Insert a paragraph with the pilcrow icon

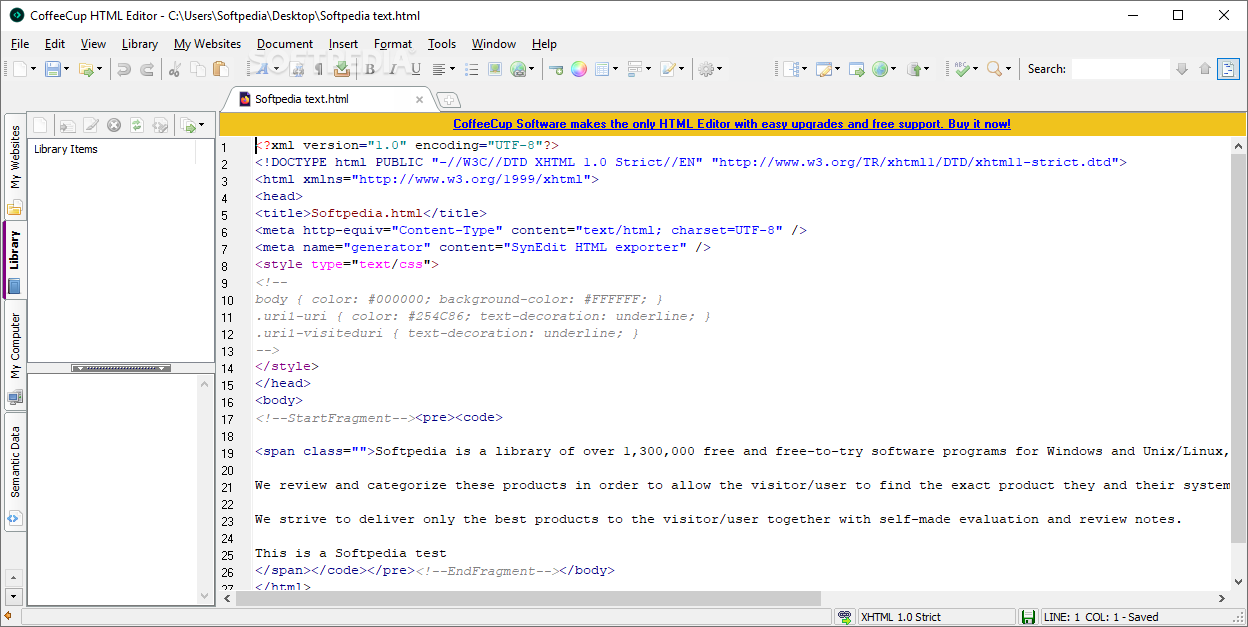[319, 69]
